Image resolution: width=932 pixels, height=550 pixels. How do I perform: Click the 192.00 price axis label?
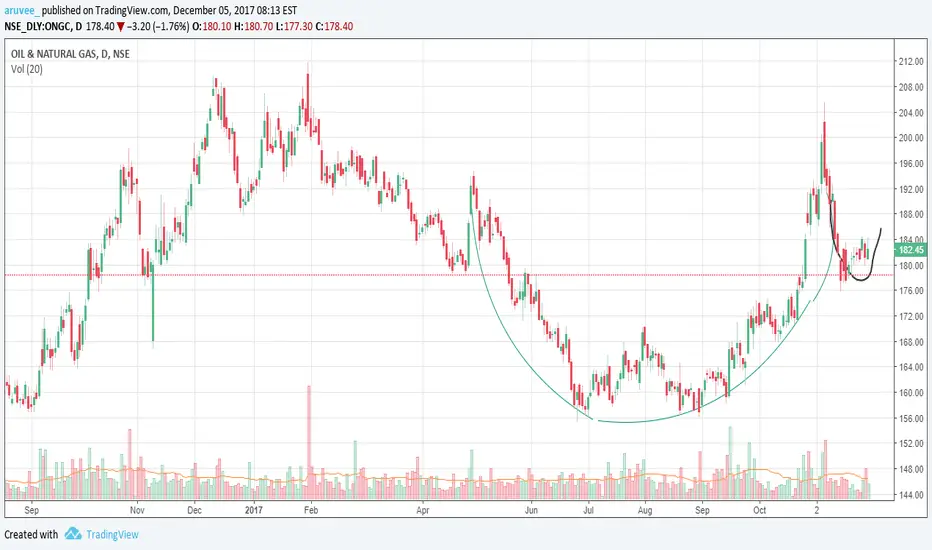[x=911, y=189]
